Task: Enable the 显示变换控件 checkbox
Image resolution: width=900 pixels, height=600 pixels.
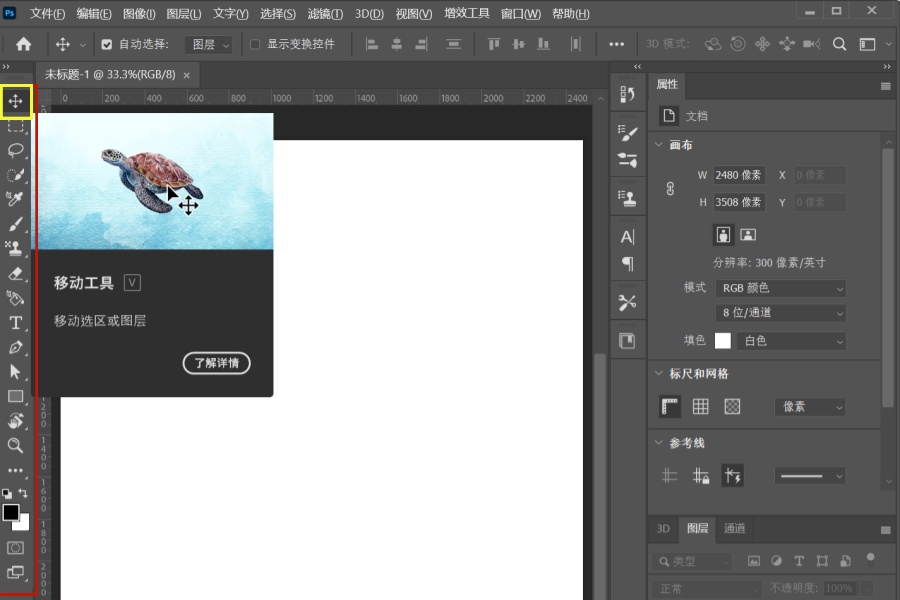Action: pos(255,44)
